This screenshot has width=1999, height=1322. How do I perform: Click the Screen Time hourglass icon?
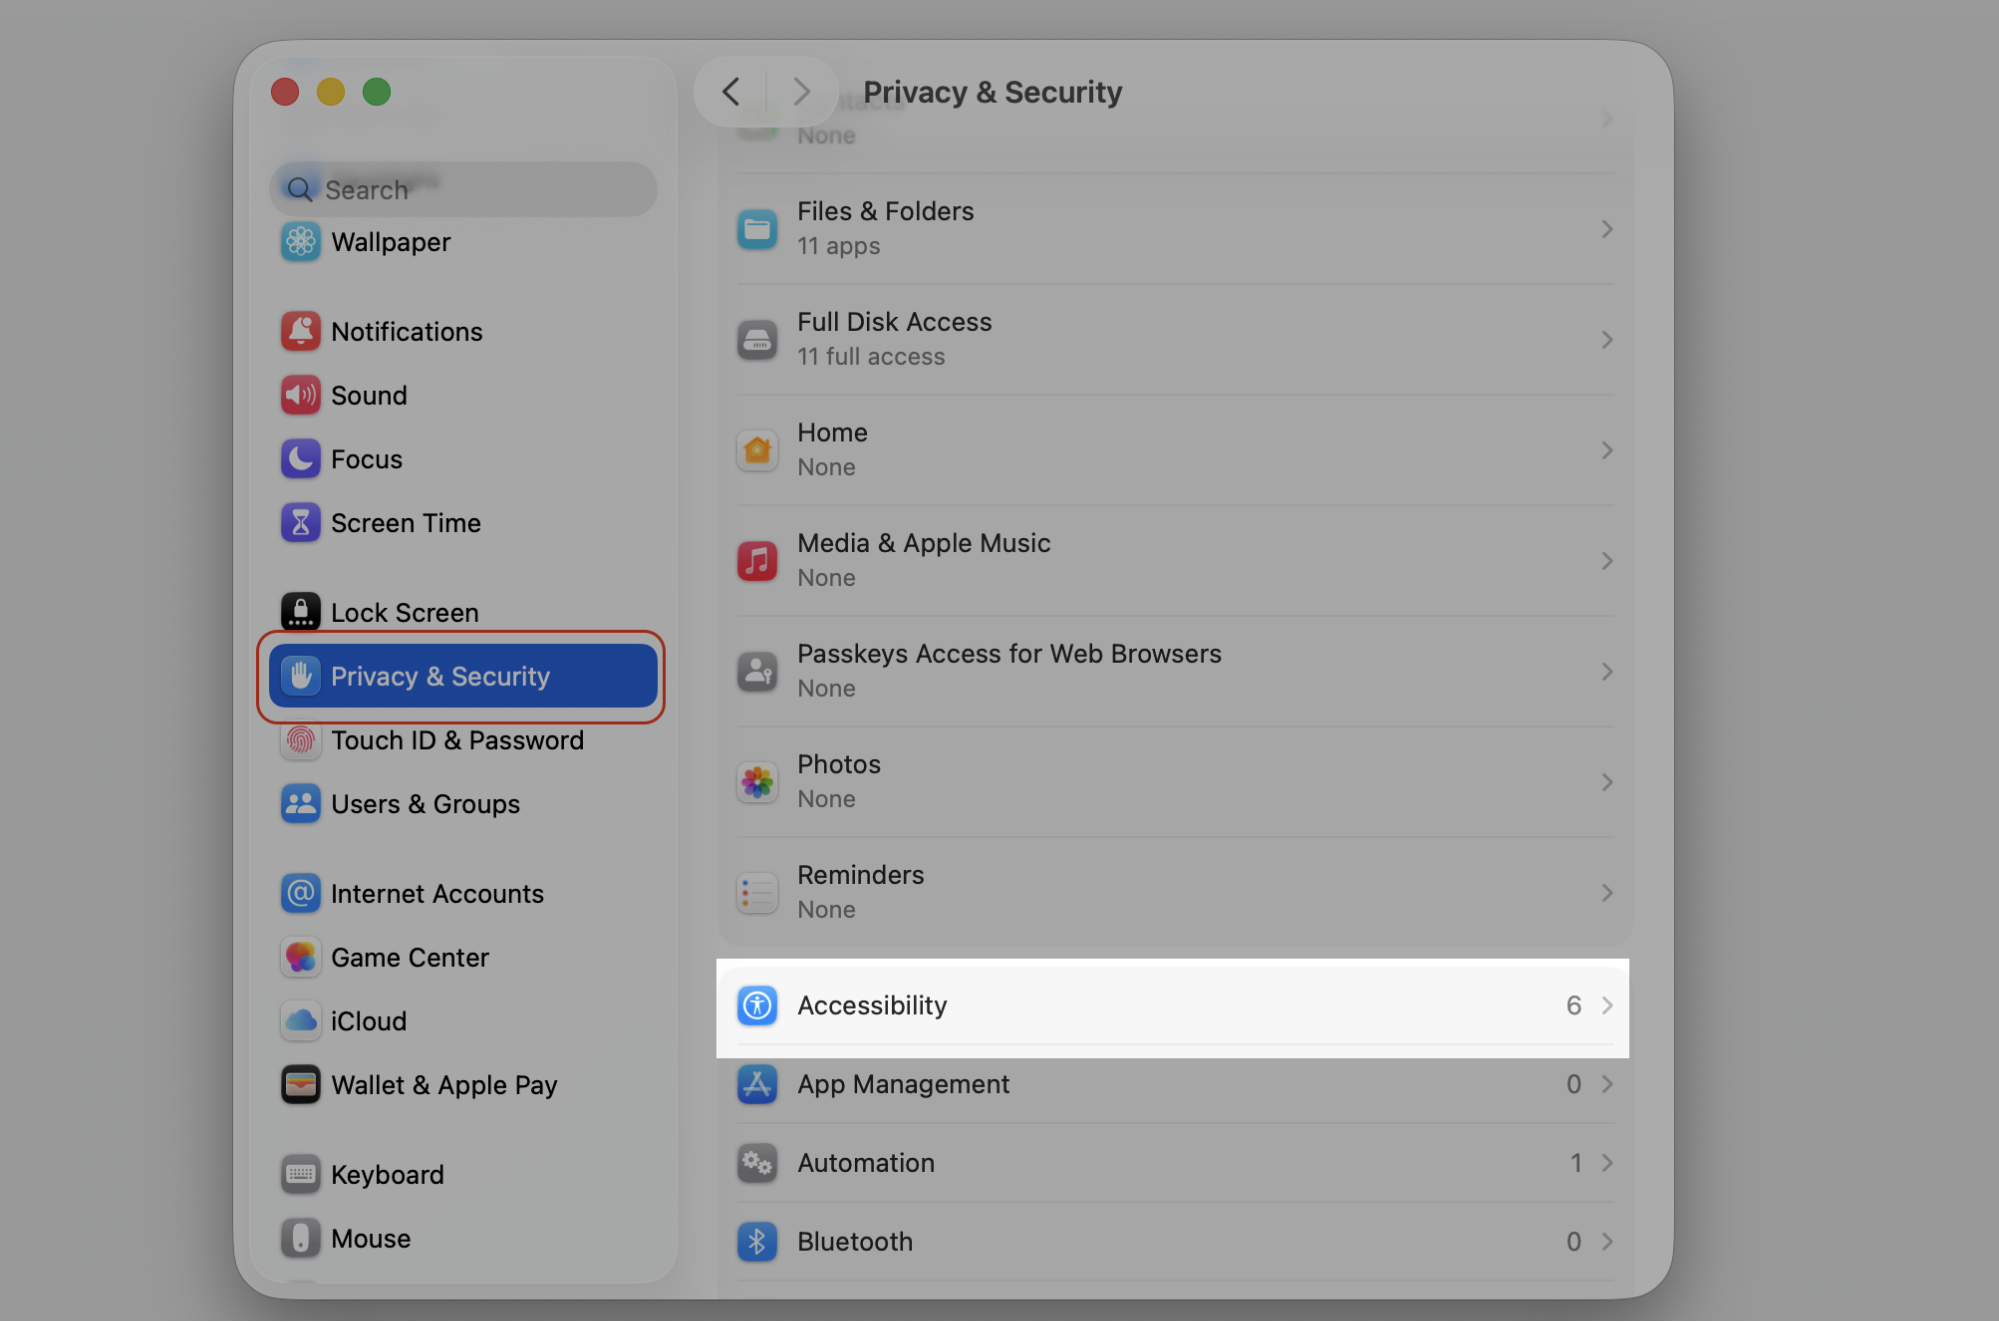pyautogui.click(x=300, y=523)
